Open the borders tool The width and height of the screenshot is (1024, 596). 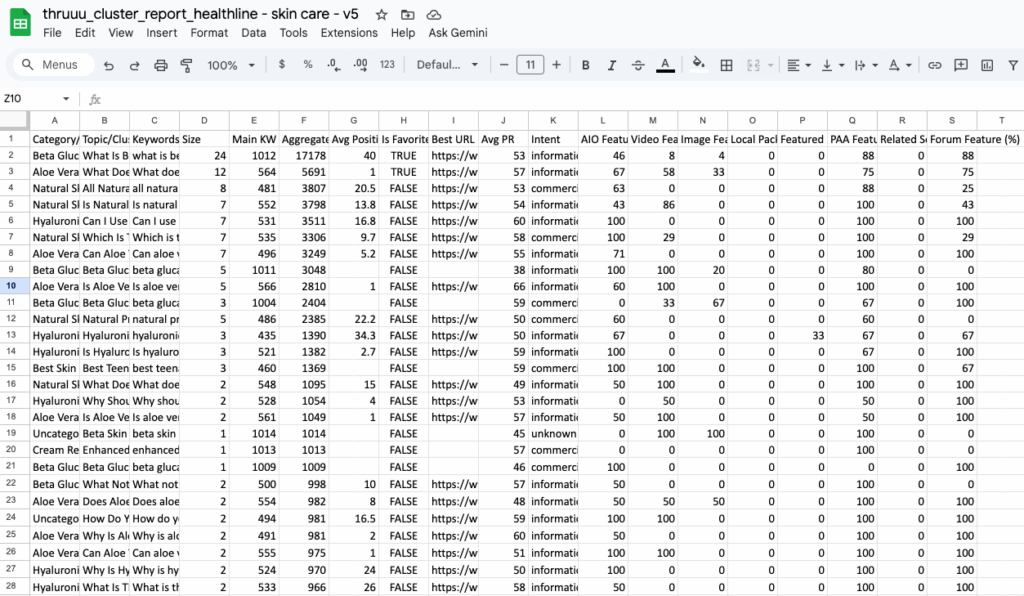click(x=727, y=65)
